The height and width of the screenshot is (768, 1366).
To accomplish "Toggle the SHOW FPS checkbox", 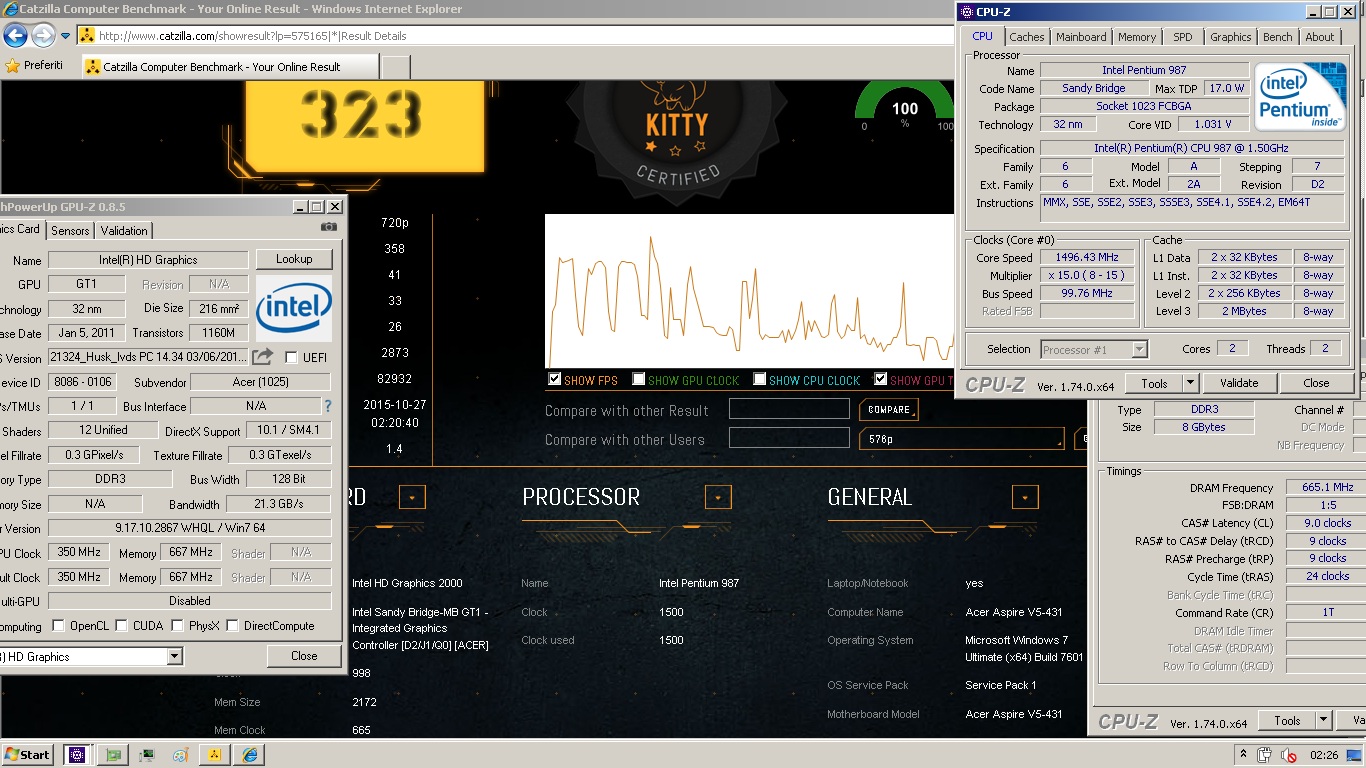I will click(x=555, y=380).
